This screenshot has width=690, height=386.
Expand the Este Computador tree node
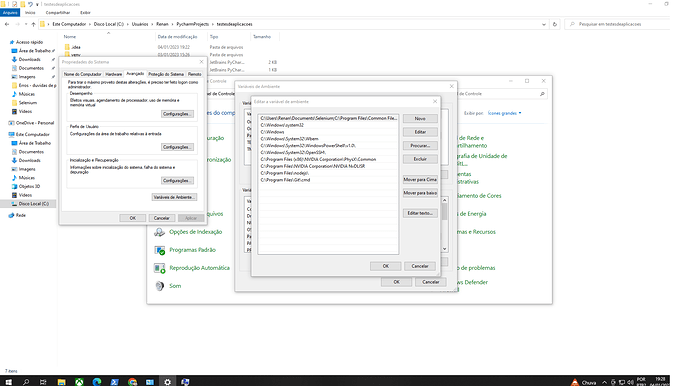(6, 135)
